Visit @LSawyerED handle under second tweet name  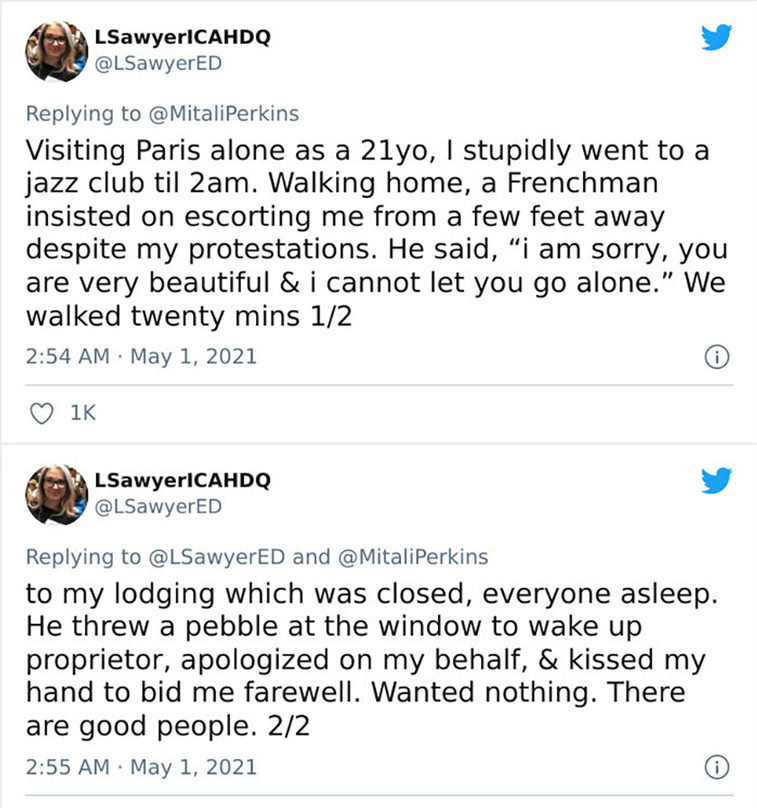(x=158, y=507)
